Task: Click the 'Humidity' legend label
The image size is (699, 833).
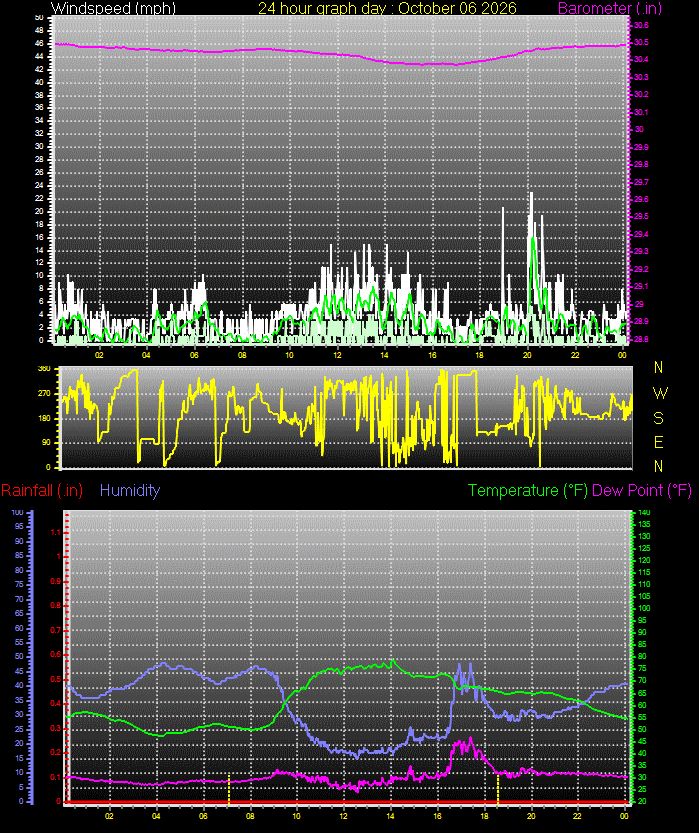Action: tap(130, 490)
